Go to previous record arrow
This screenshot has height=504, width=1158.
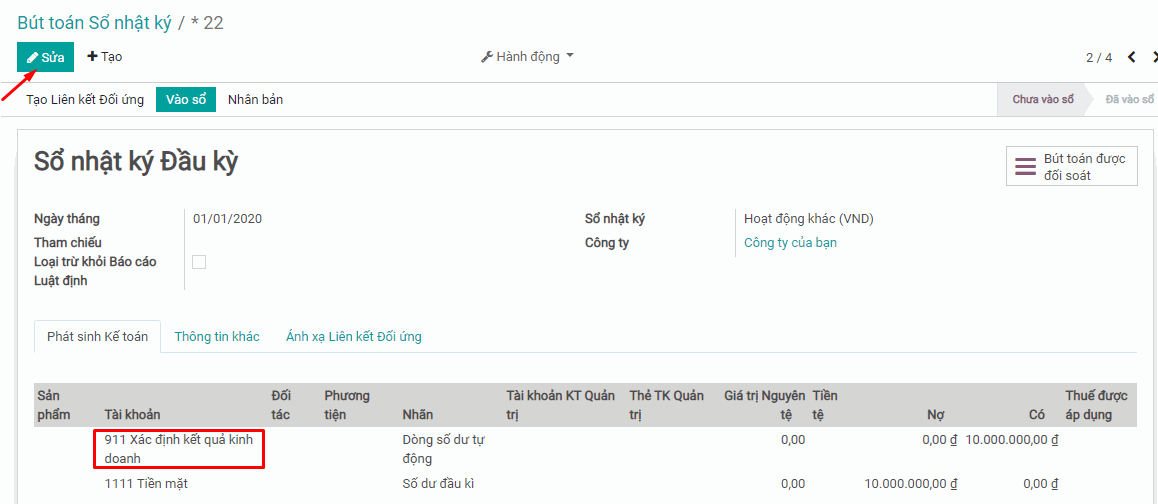click(1132, 57)
